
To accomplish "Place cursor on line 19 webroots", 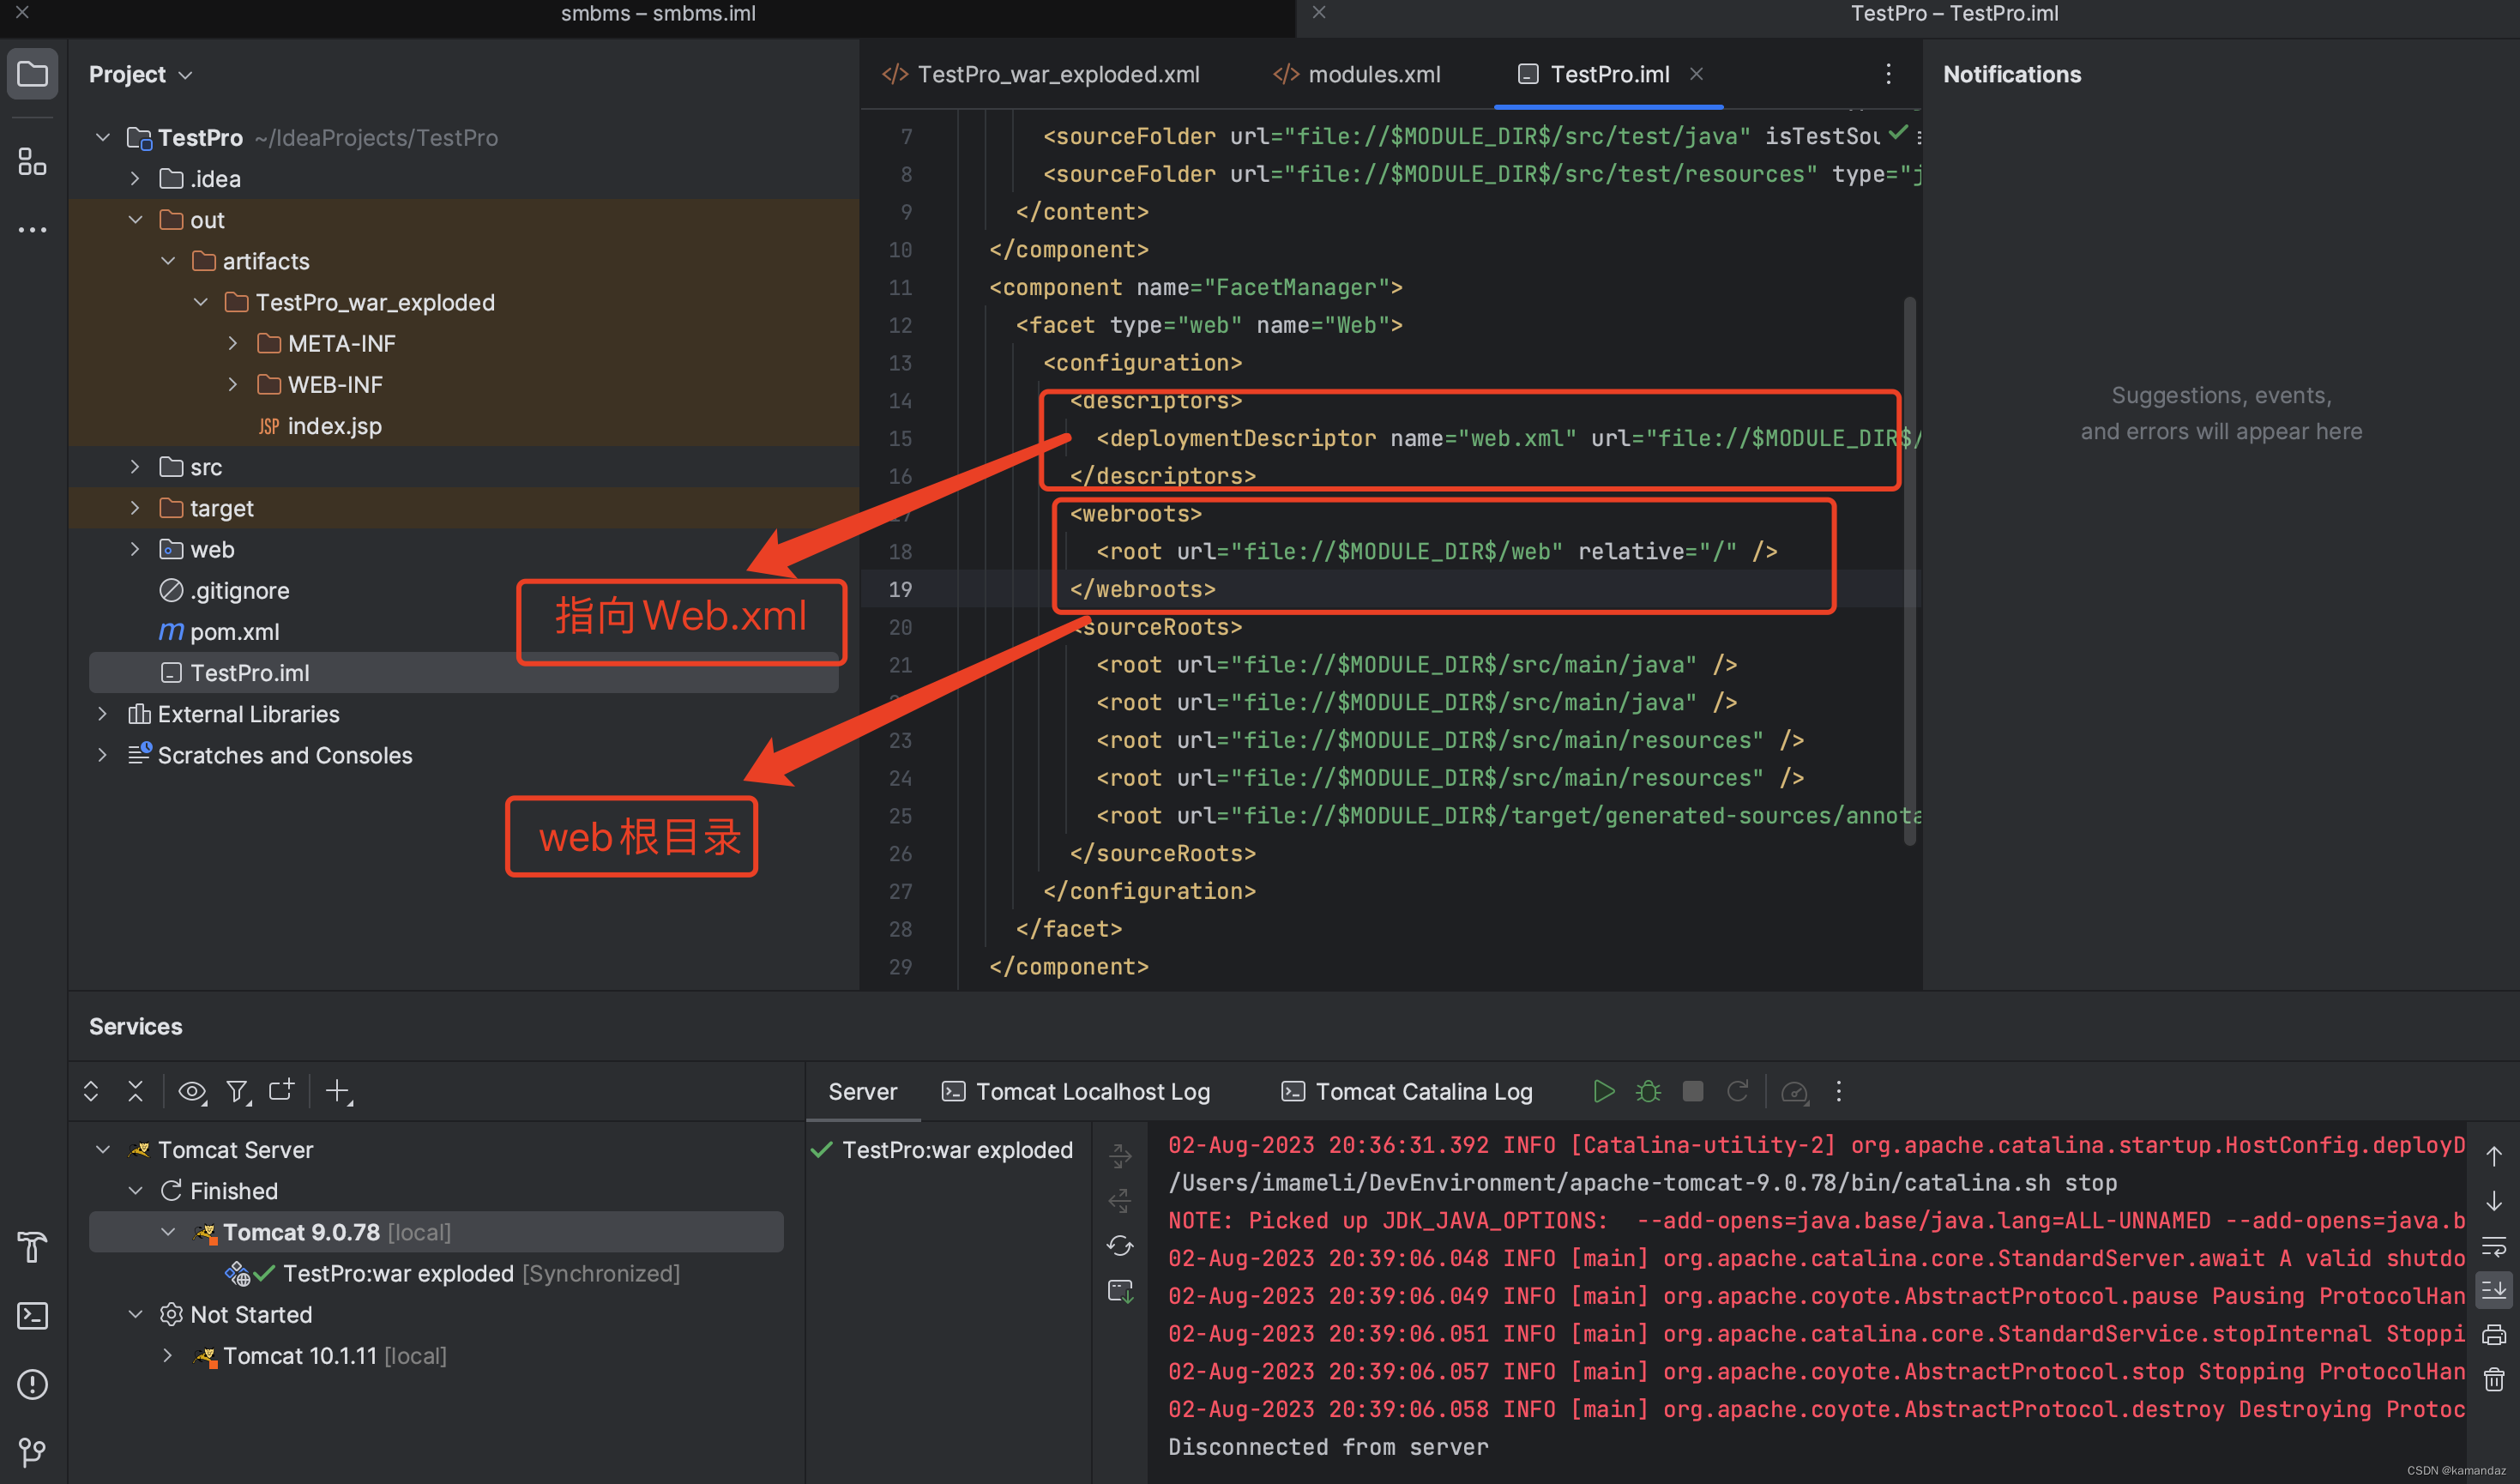I will [x=1142, y=589].
